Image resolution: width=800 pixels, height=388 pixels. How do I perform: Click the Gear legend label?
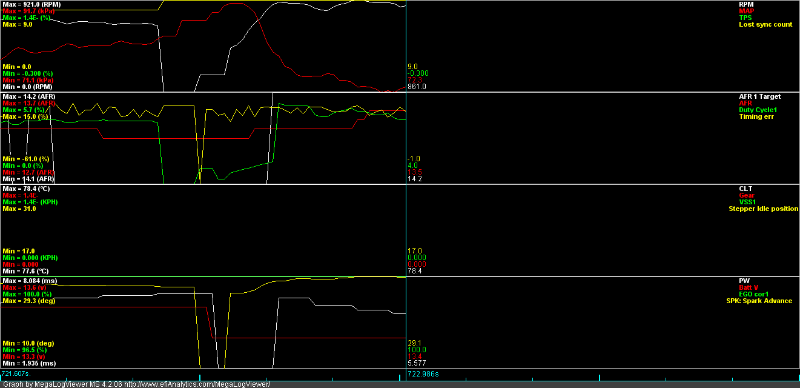(x=747, y=195)
